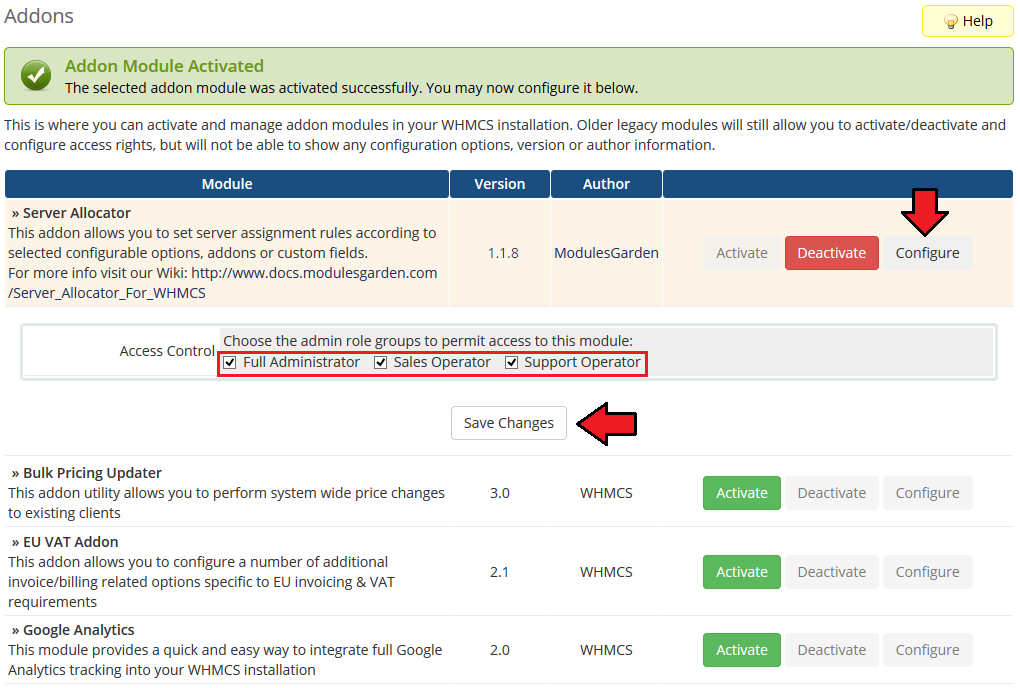Viewport: 1020px width, 688px height.
Task: Click the Full Administrator label text
Action: tap(301, 362)
